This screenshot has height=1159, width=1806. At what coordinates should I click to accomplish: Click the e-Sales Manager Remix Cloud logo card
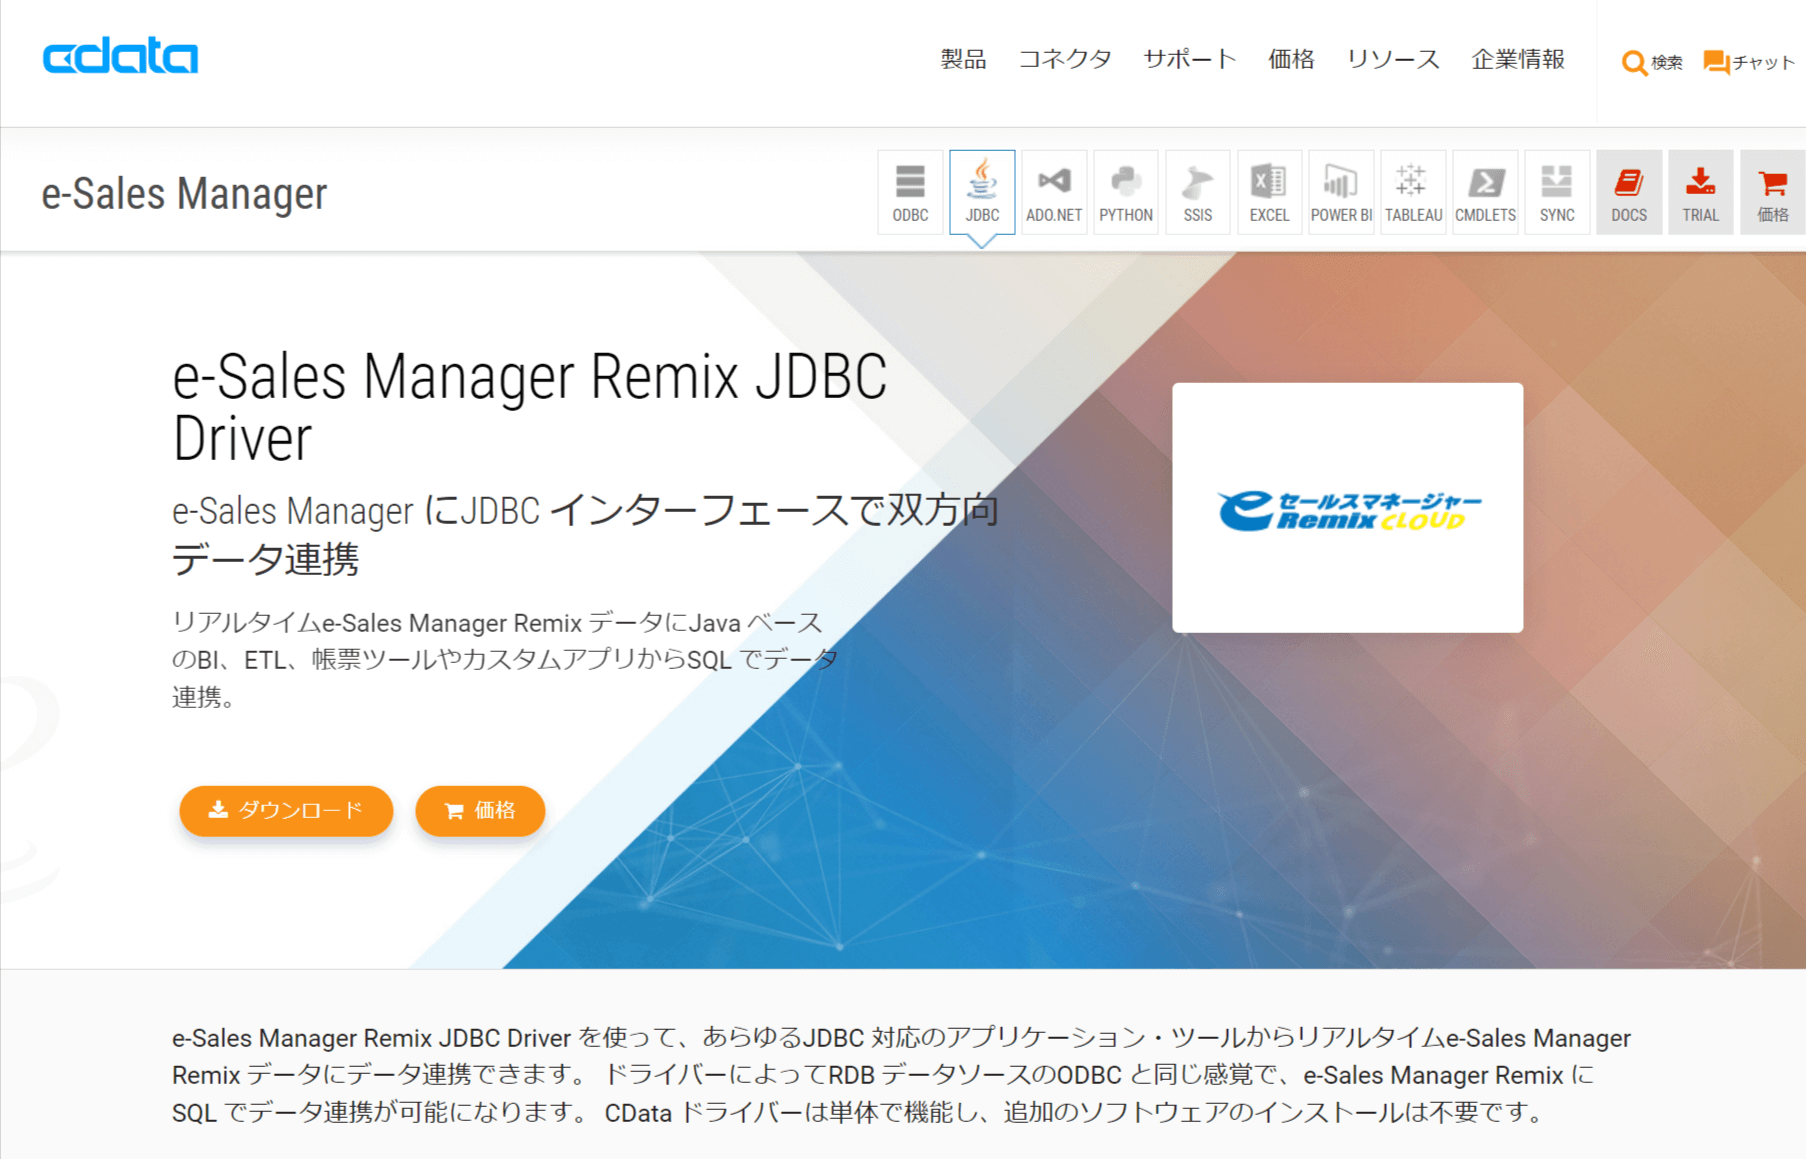(x=1347, y=508)
